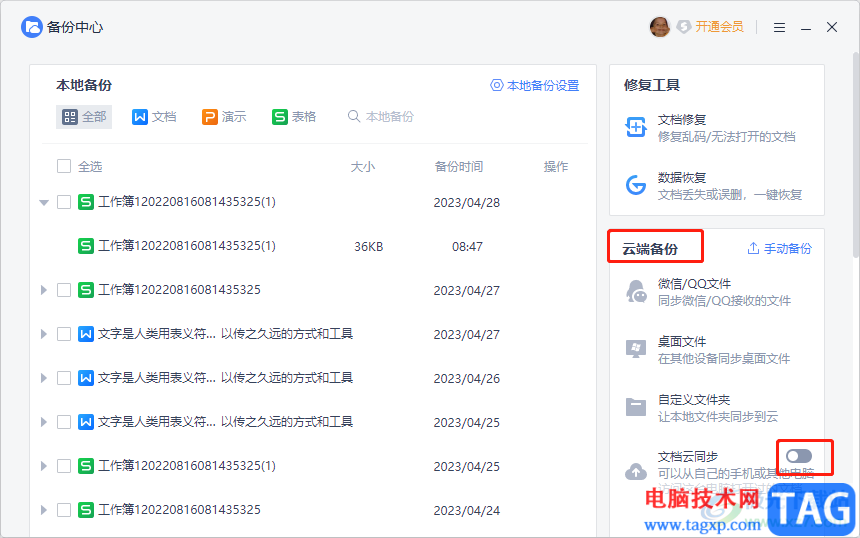Click the spreadsheet icon on 2023/04/24 row

86,510
